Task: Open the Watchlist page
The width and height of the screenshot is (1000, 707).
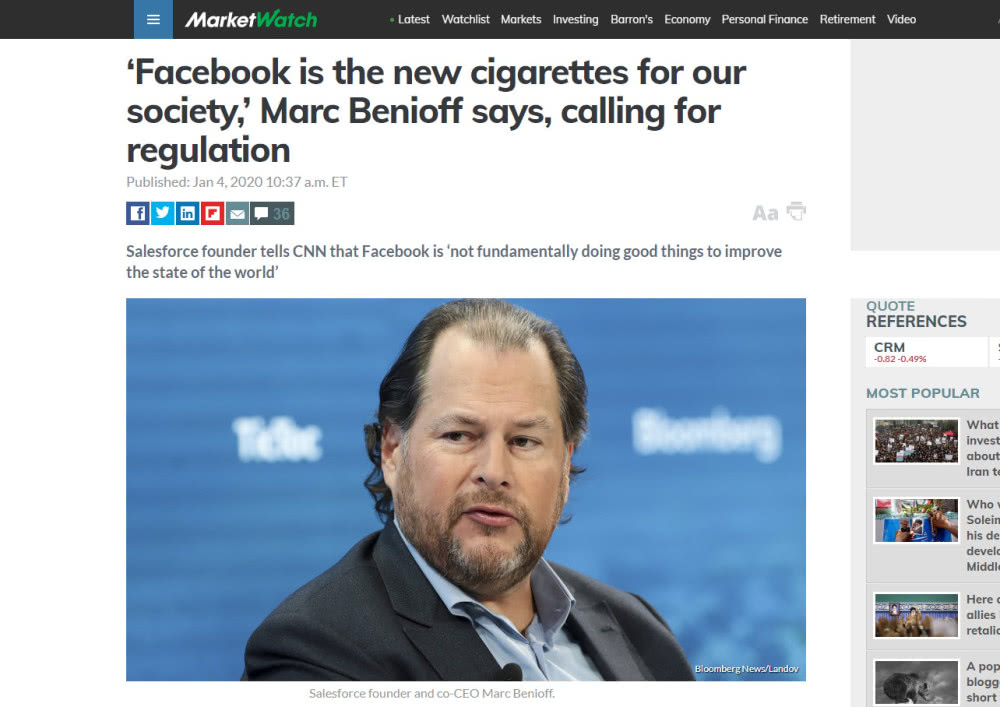Action: coord(466,20)
